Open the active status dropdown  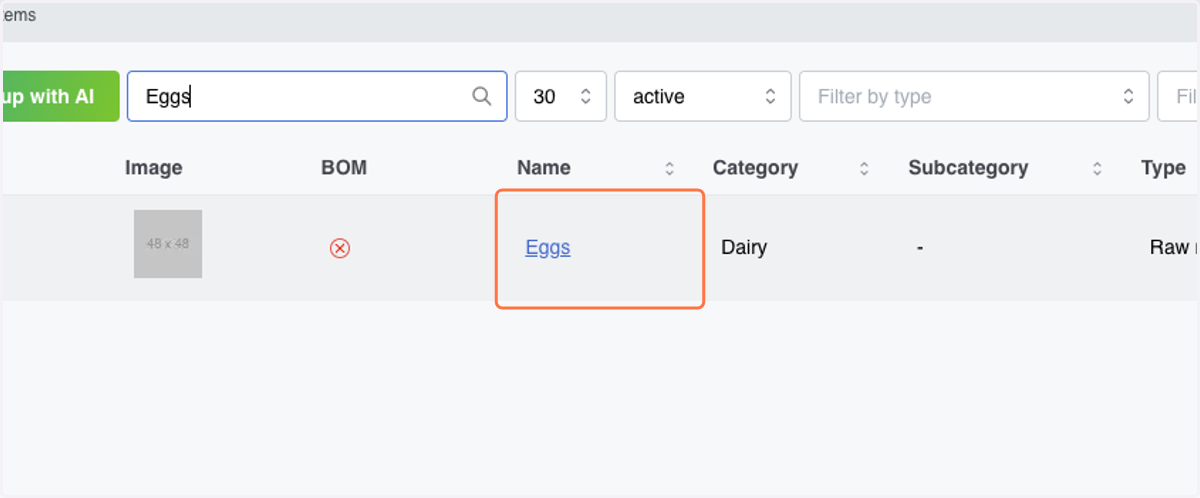(703, 96)
